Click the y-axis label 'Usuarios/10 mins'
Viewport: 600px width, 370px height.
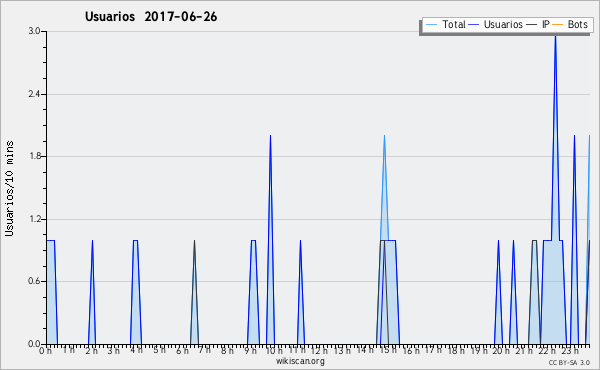coord(9,188)
